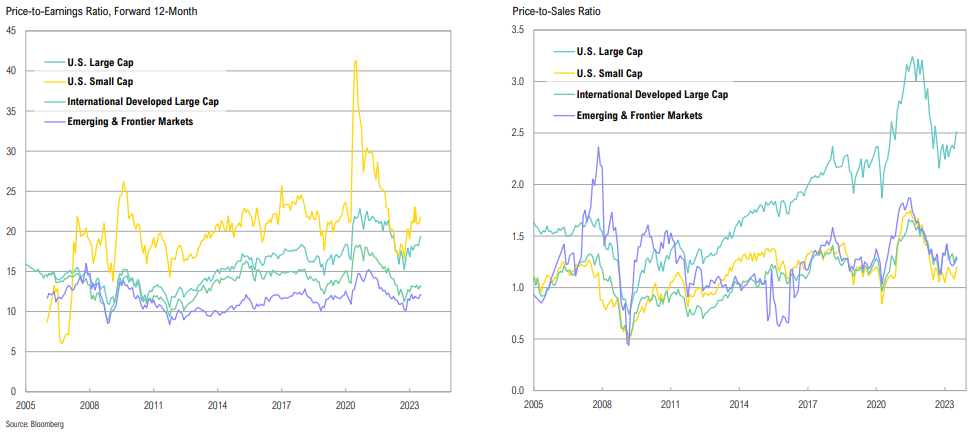The height and width of the screenshot is (432, 974).
Task: Select Emerging & Frontier Markets label in left chart
Action: pyautogui.click(x=130, y=121)
